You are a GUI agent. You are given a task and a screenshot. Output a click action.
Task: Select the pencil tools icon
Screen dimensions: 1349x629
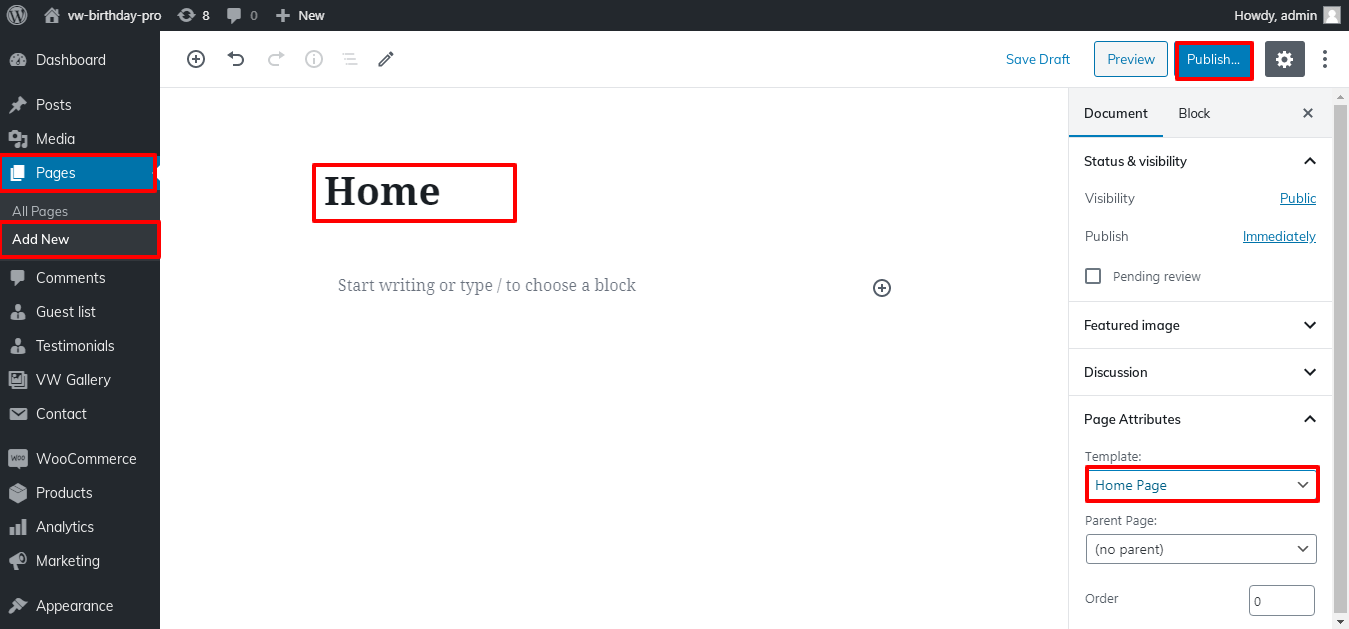pyautogui.click(x=386, y=59)
